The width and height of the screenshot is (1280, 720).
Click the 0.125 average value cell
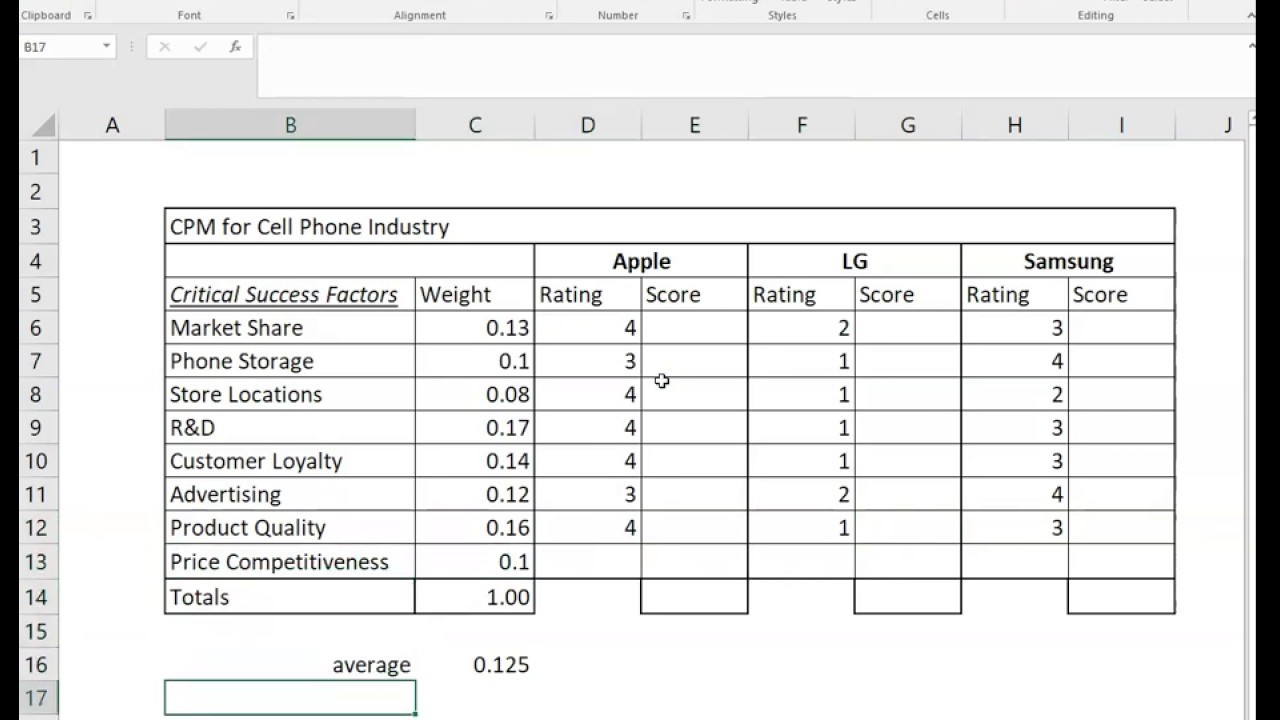tap(475, 665)
